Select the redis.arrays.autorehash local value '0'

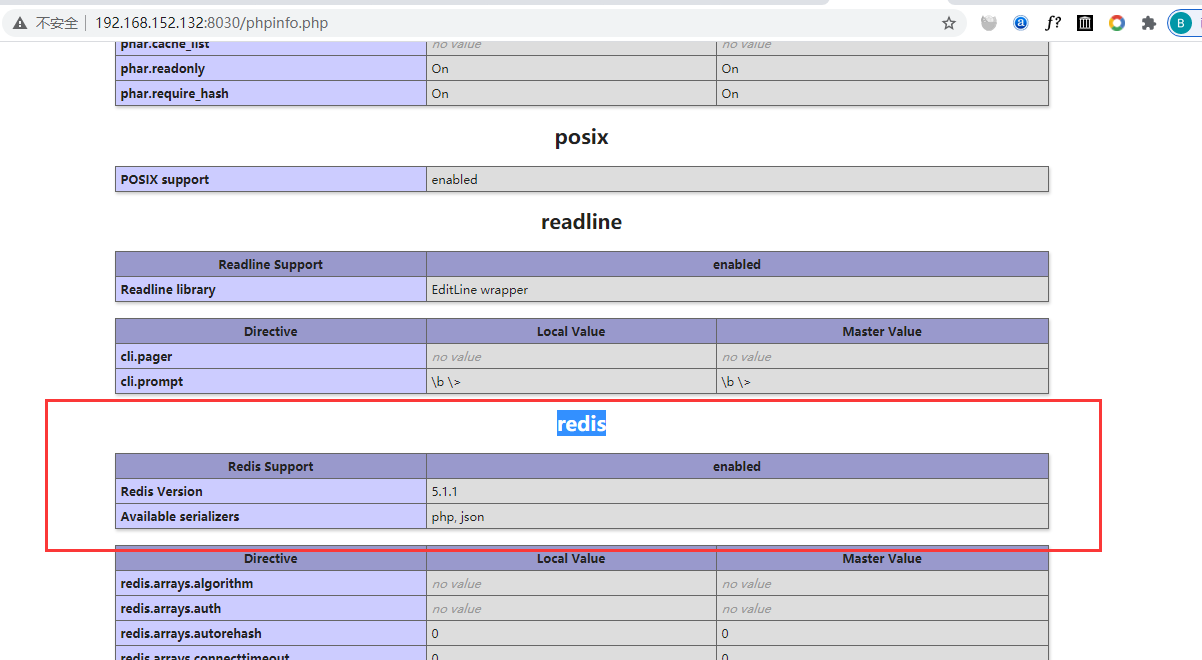tap(435, 633)
